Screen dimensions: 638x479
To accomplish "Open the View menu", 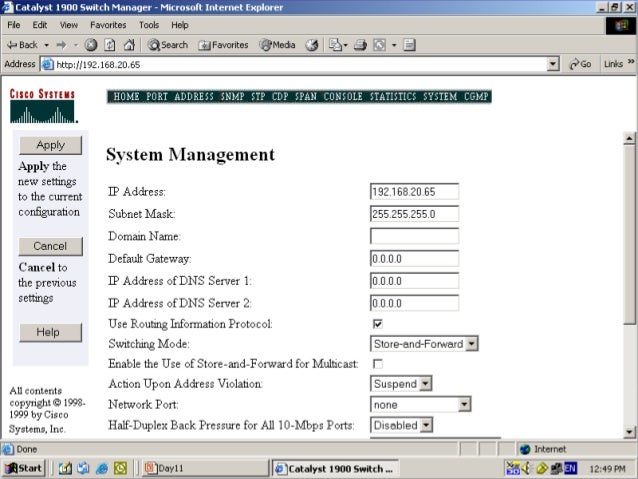I will (68, 25).
